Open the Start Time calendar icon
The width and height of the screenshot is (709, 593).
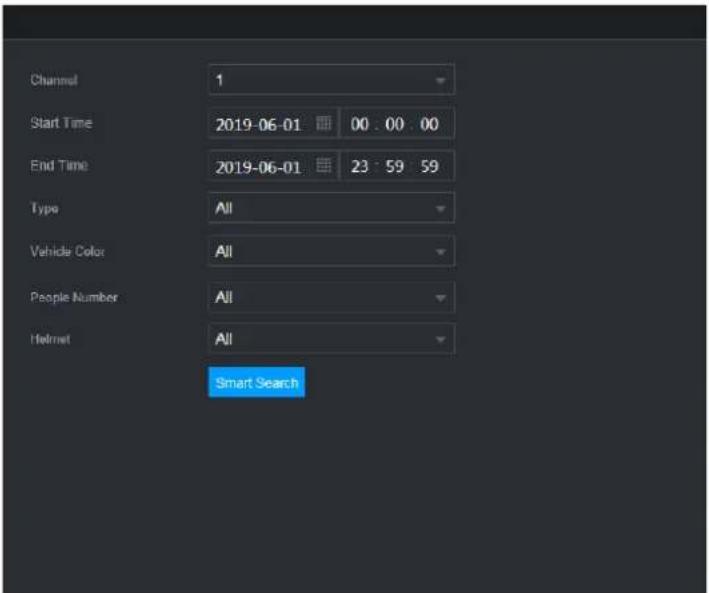click(x=323, y=123)
